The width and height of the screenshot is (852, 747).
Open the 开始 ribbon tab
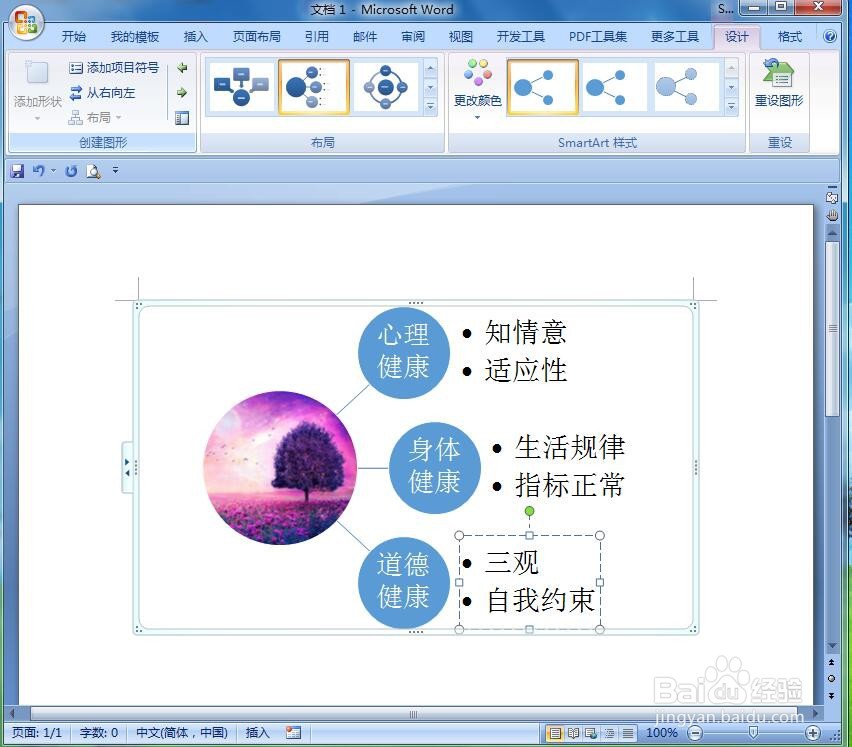click(x=74, y=36)
